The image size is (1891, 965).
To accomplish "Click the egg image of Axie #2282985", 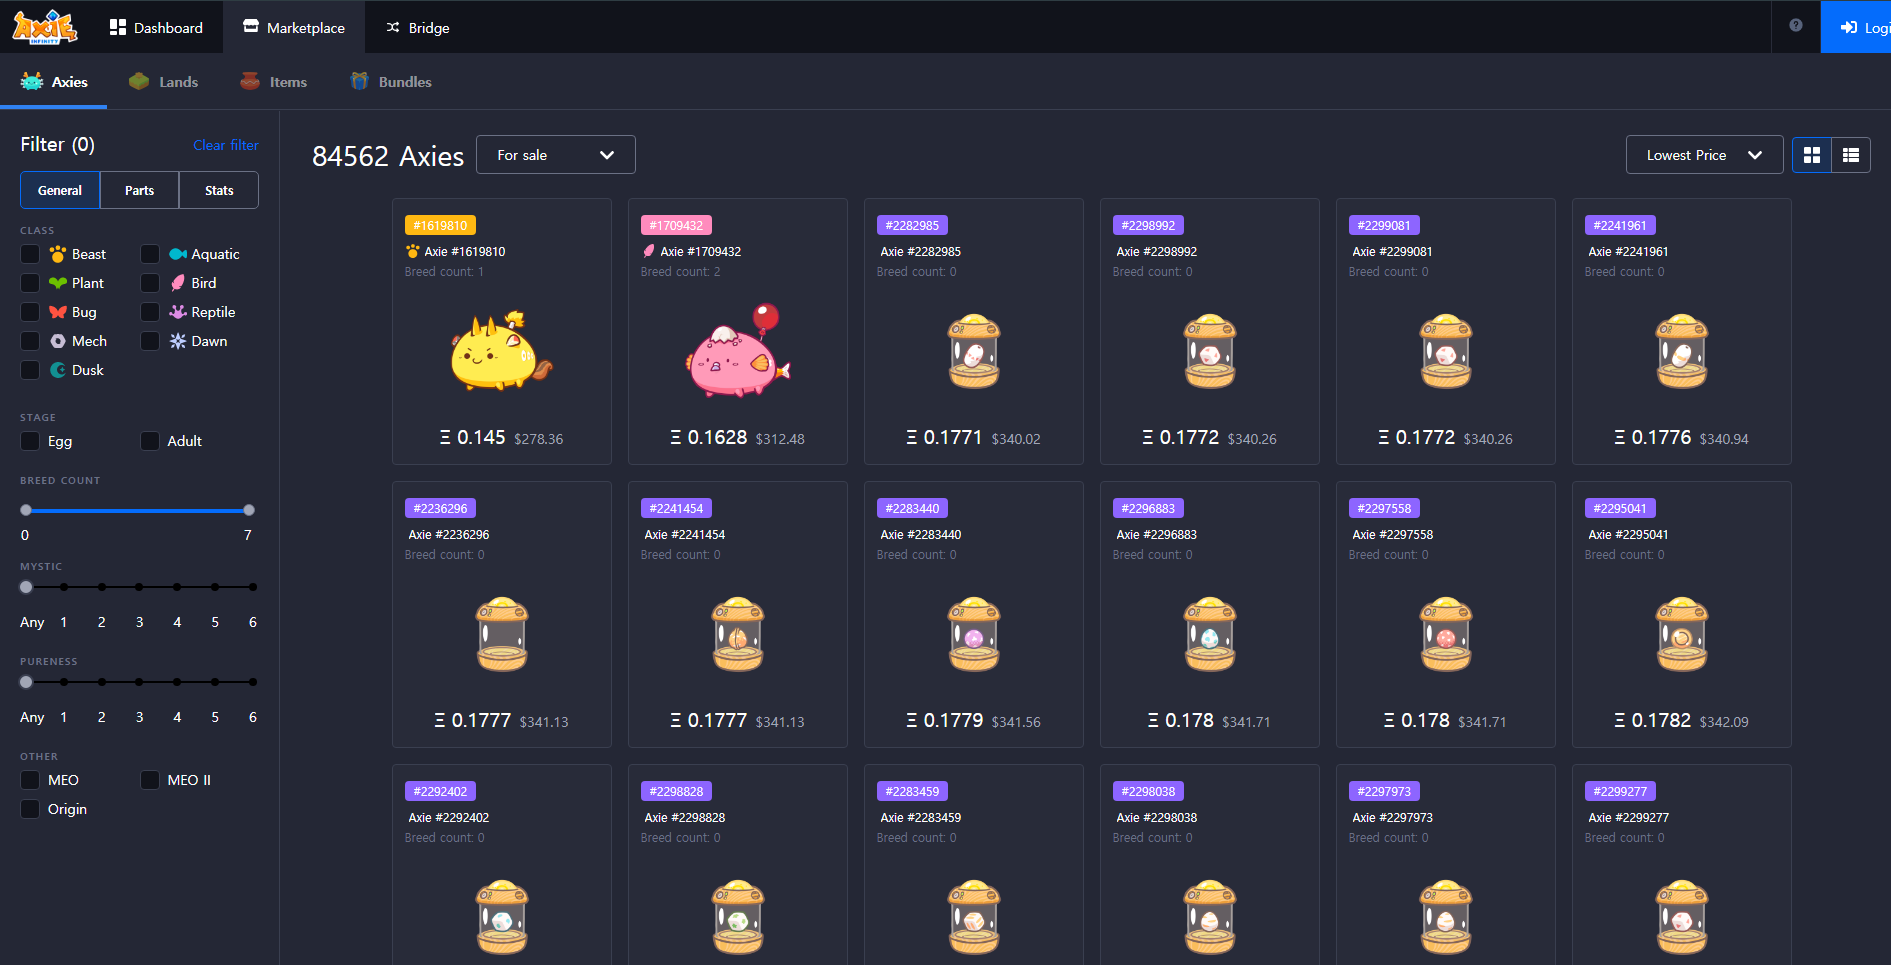I will pos(974,351).
